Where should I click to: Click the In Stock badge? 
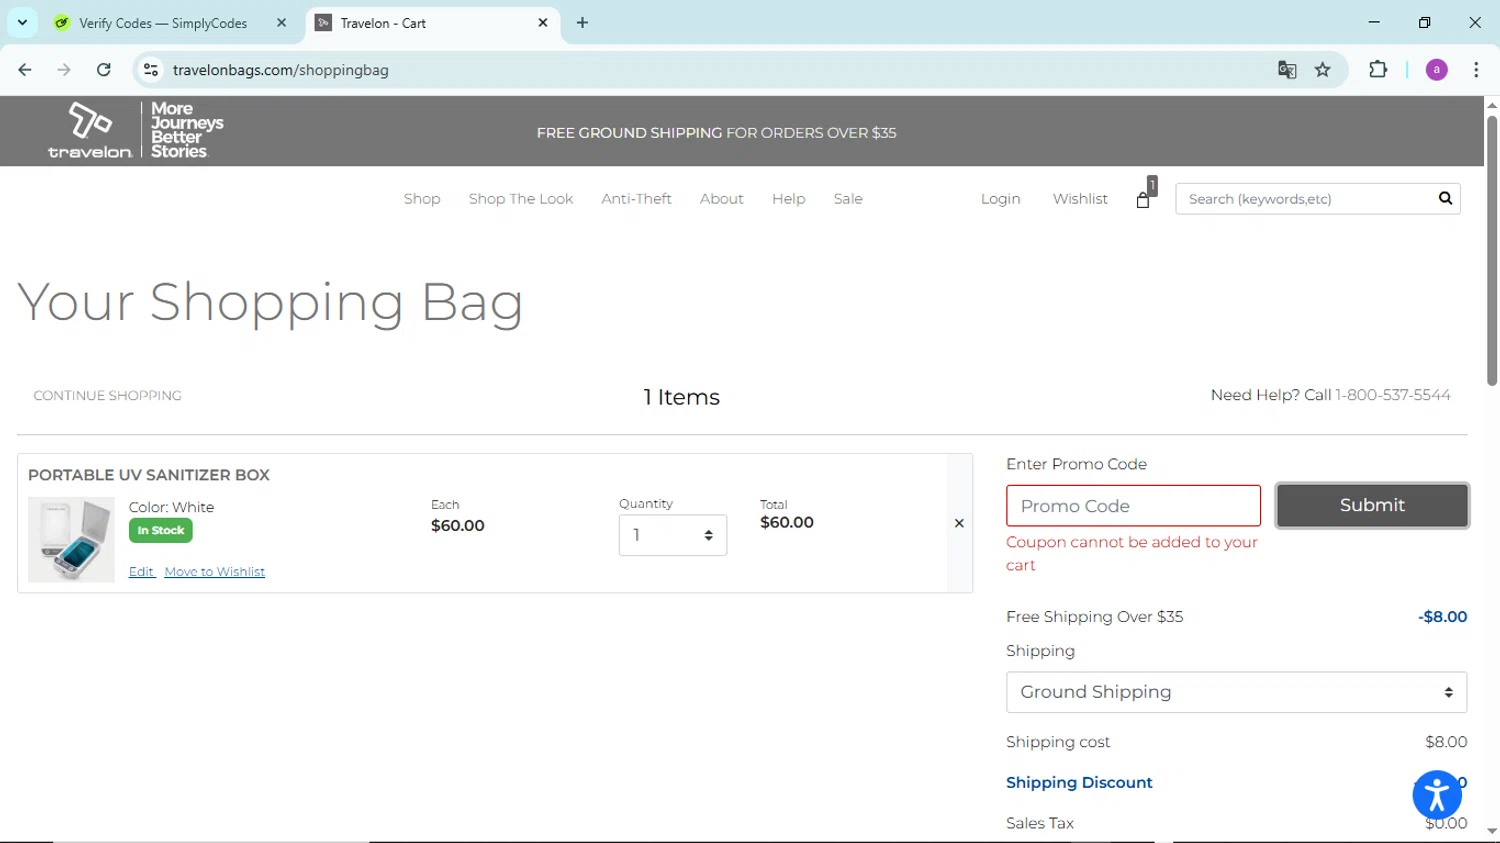161,530
